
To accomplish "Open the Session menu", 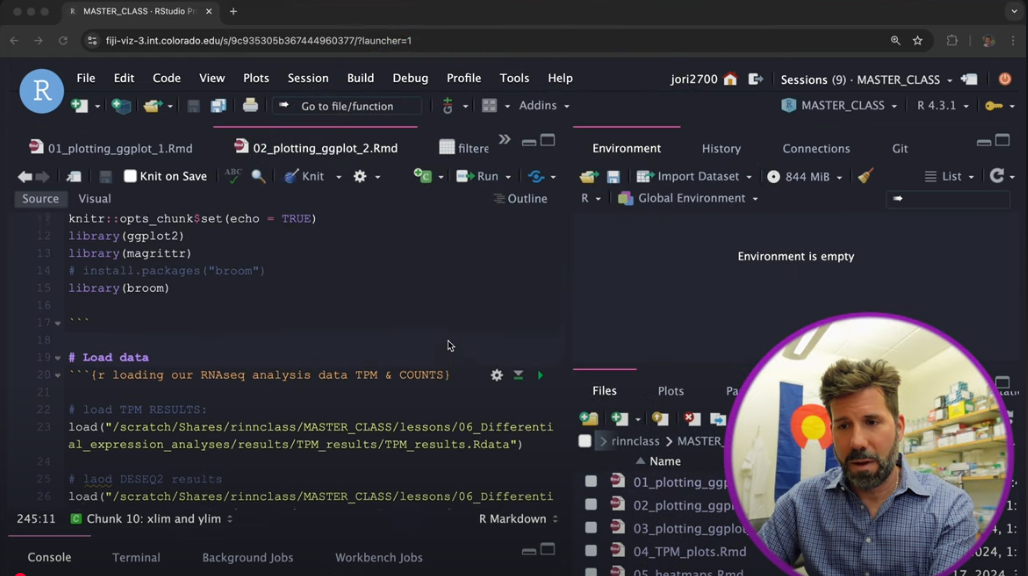I will coord(307,78).
